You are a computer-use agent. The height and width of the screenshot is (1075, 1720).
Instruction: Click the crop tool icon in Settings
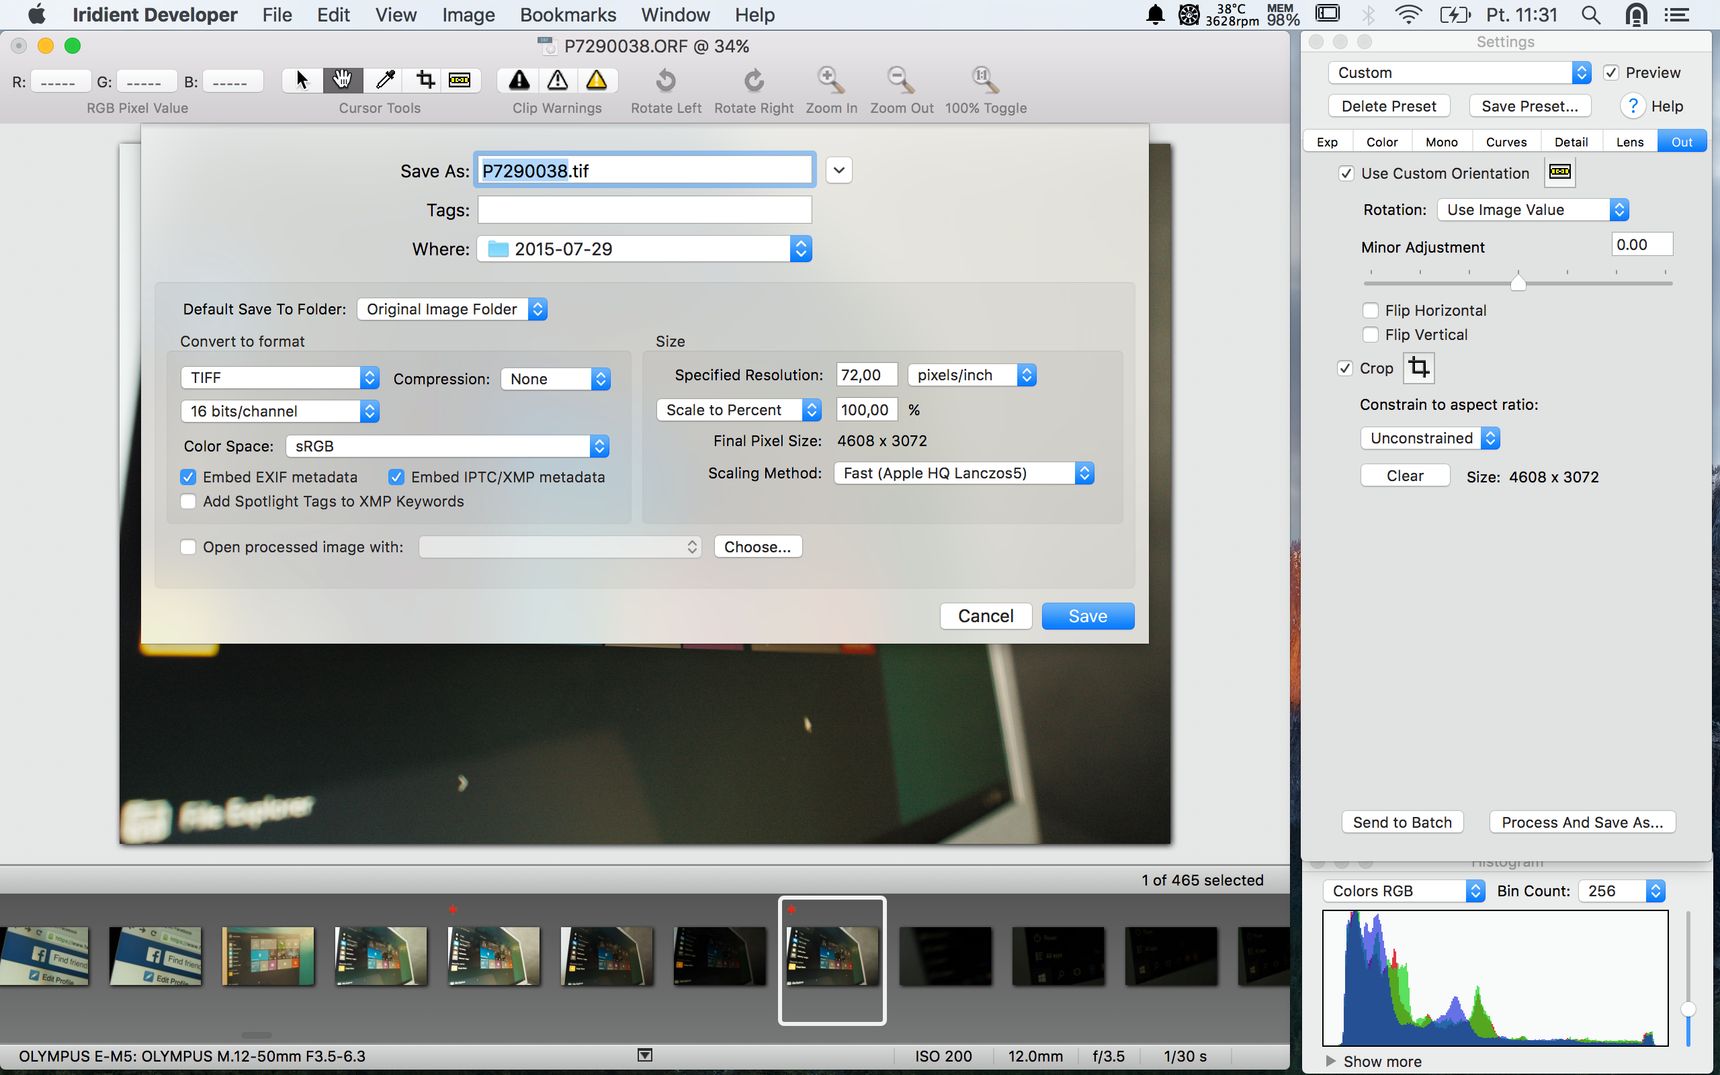coord(1419,368)
